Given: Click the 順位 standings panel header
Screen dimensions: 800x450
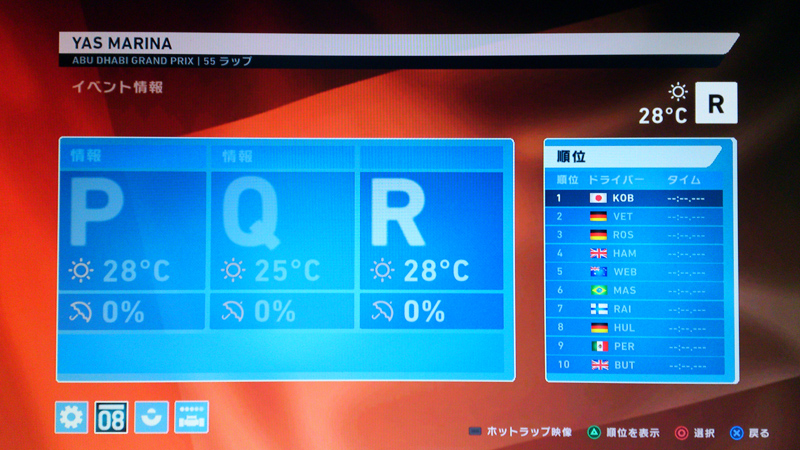Looking at the screenshot, I should [635, 156].
